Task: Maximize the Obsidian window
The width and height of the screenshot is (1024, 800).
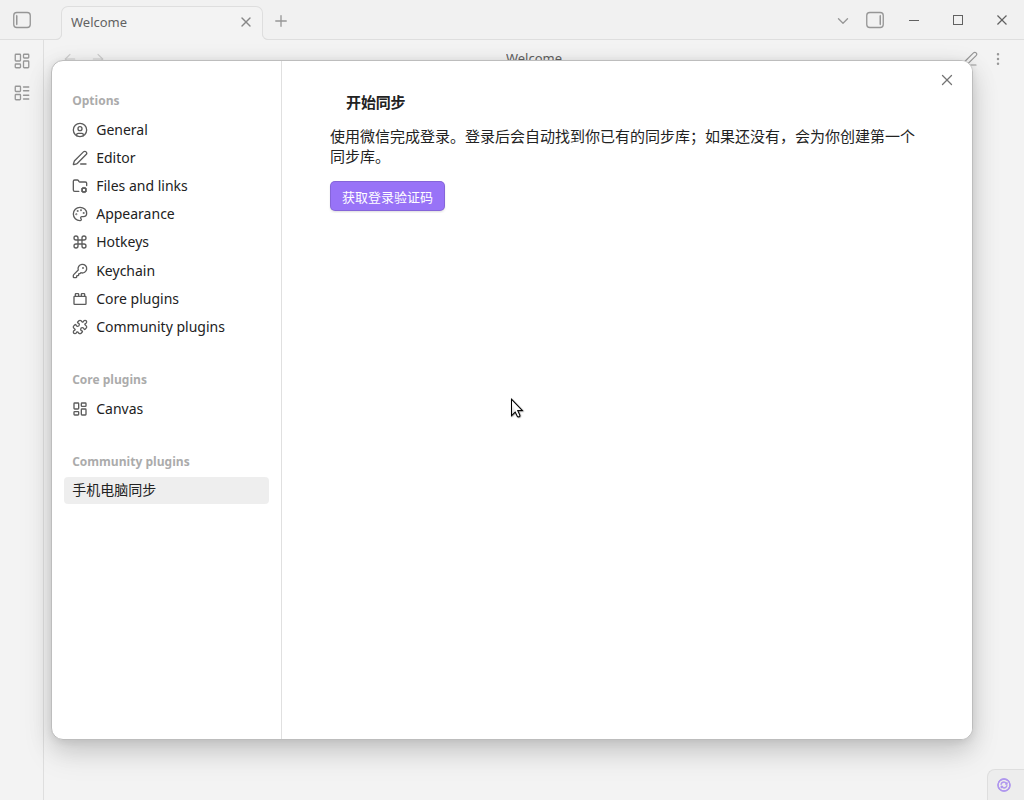Action: click(x=958, y=20)
